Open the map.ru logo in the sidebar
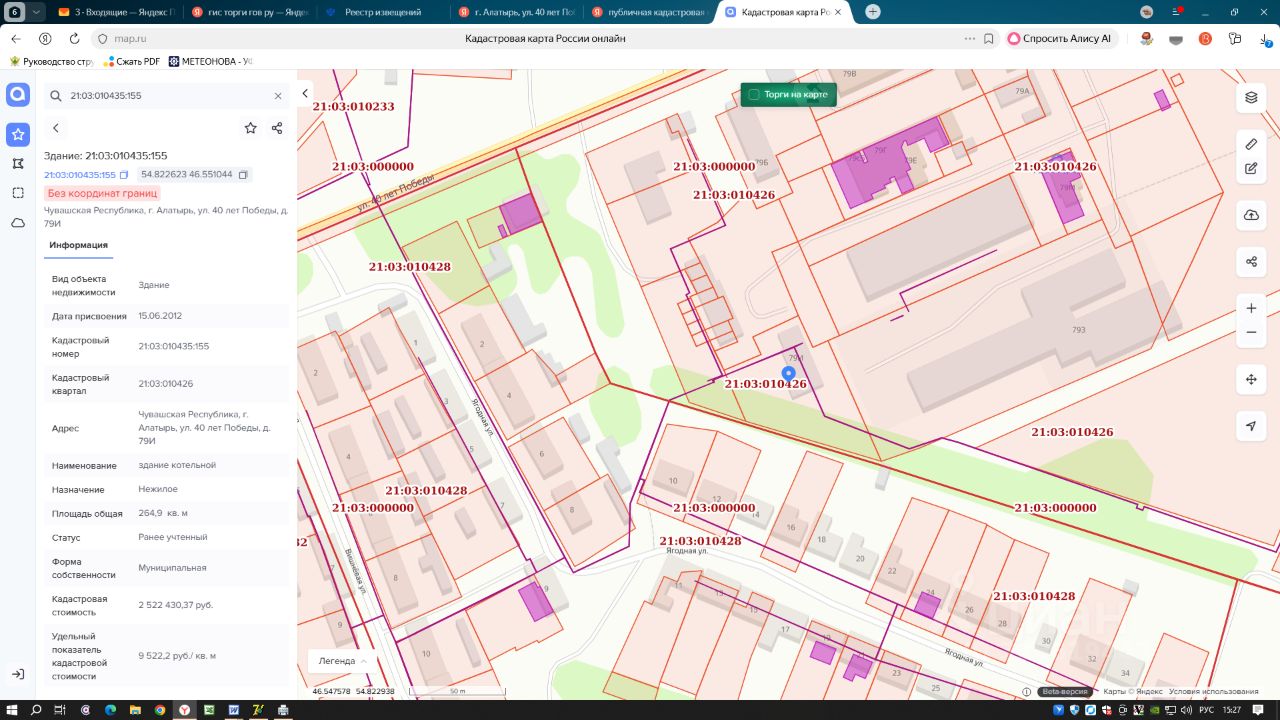1280x720 pixels. point(18,95)
